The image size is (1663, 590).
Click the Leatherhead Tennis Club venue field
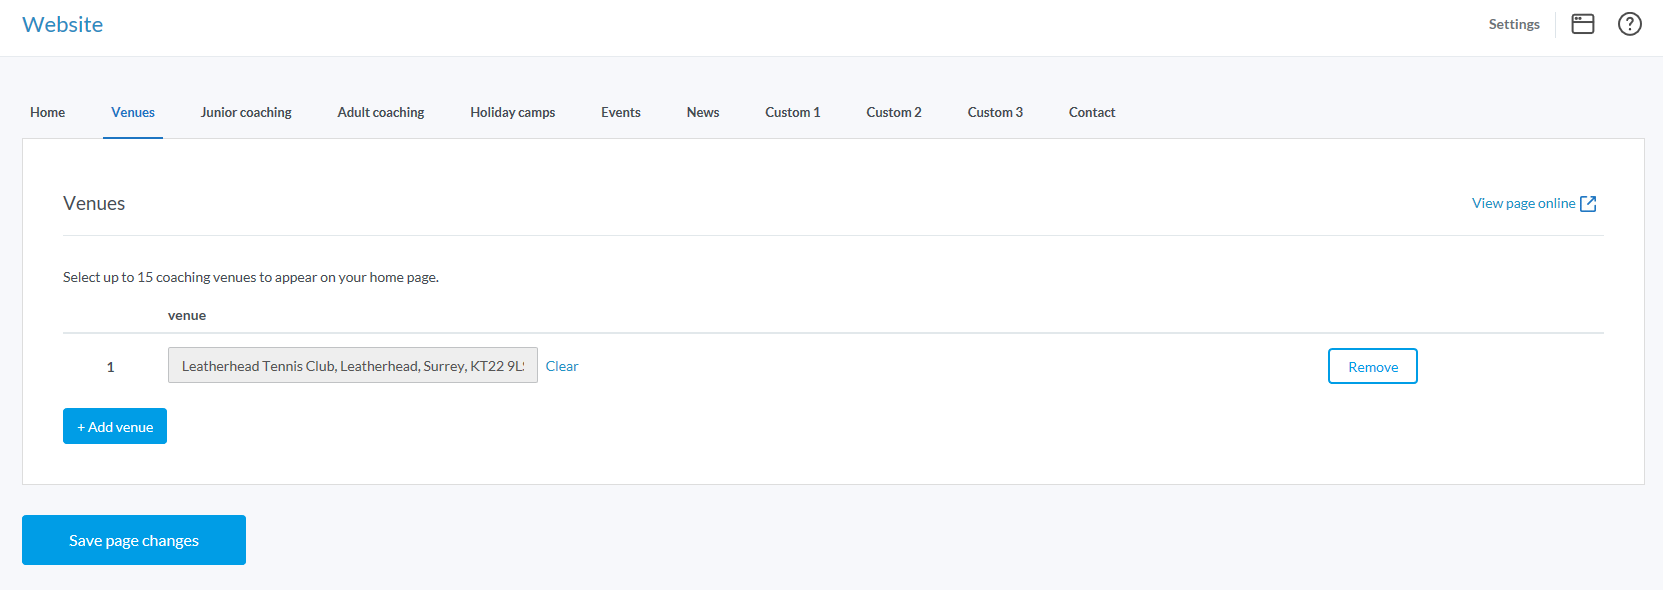(x=352, y=366)
